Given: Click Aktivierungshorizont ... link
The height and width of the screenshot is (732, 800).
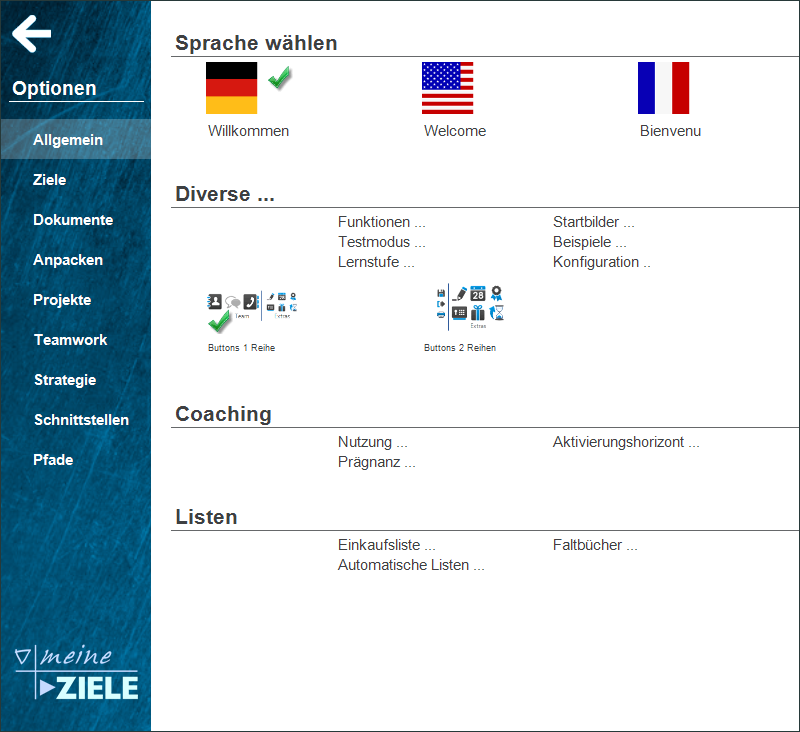Looking at the screenshot, I should coord(626,442).
